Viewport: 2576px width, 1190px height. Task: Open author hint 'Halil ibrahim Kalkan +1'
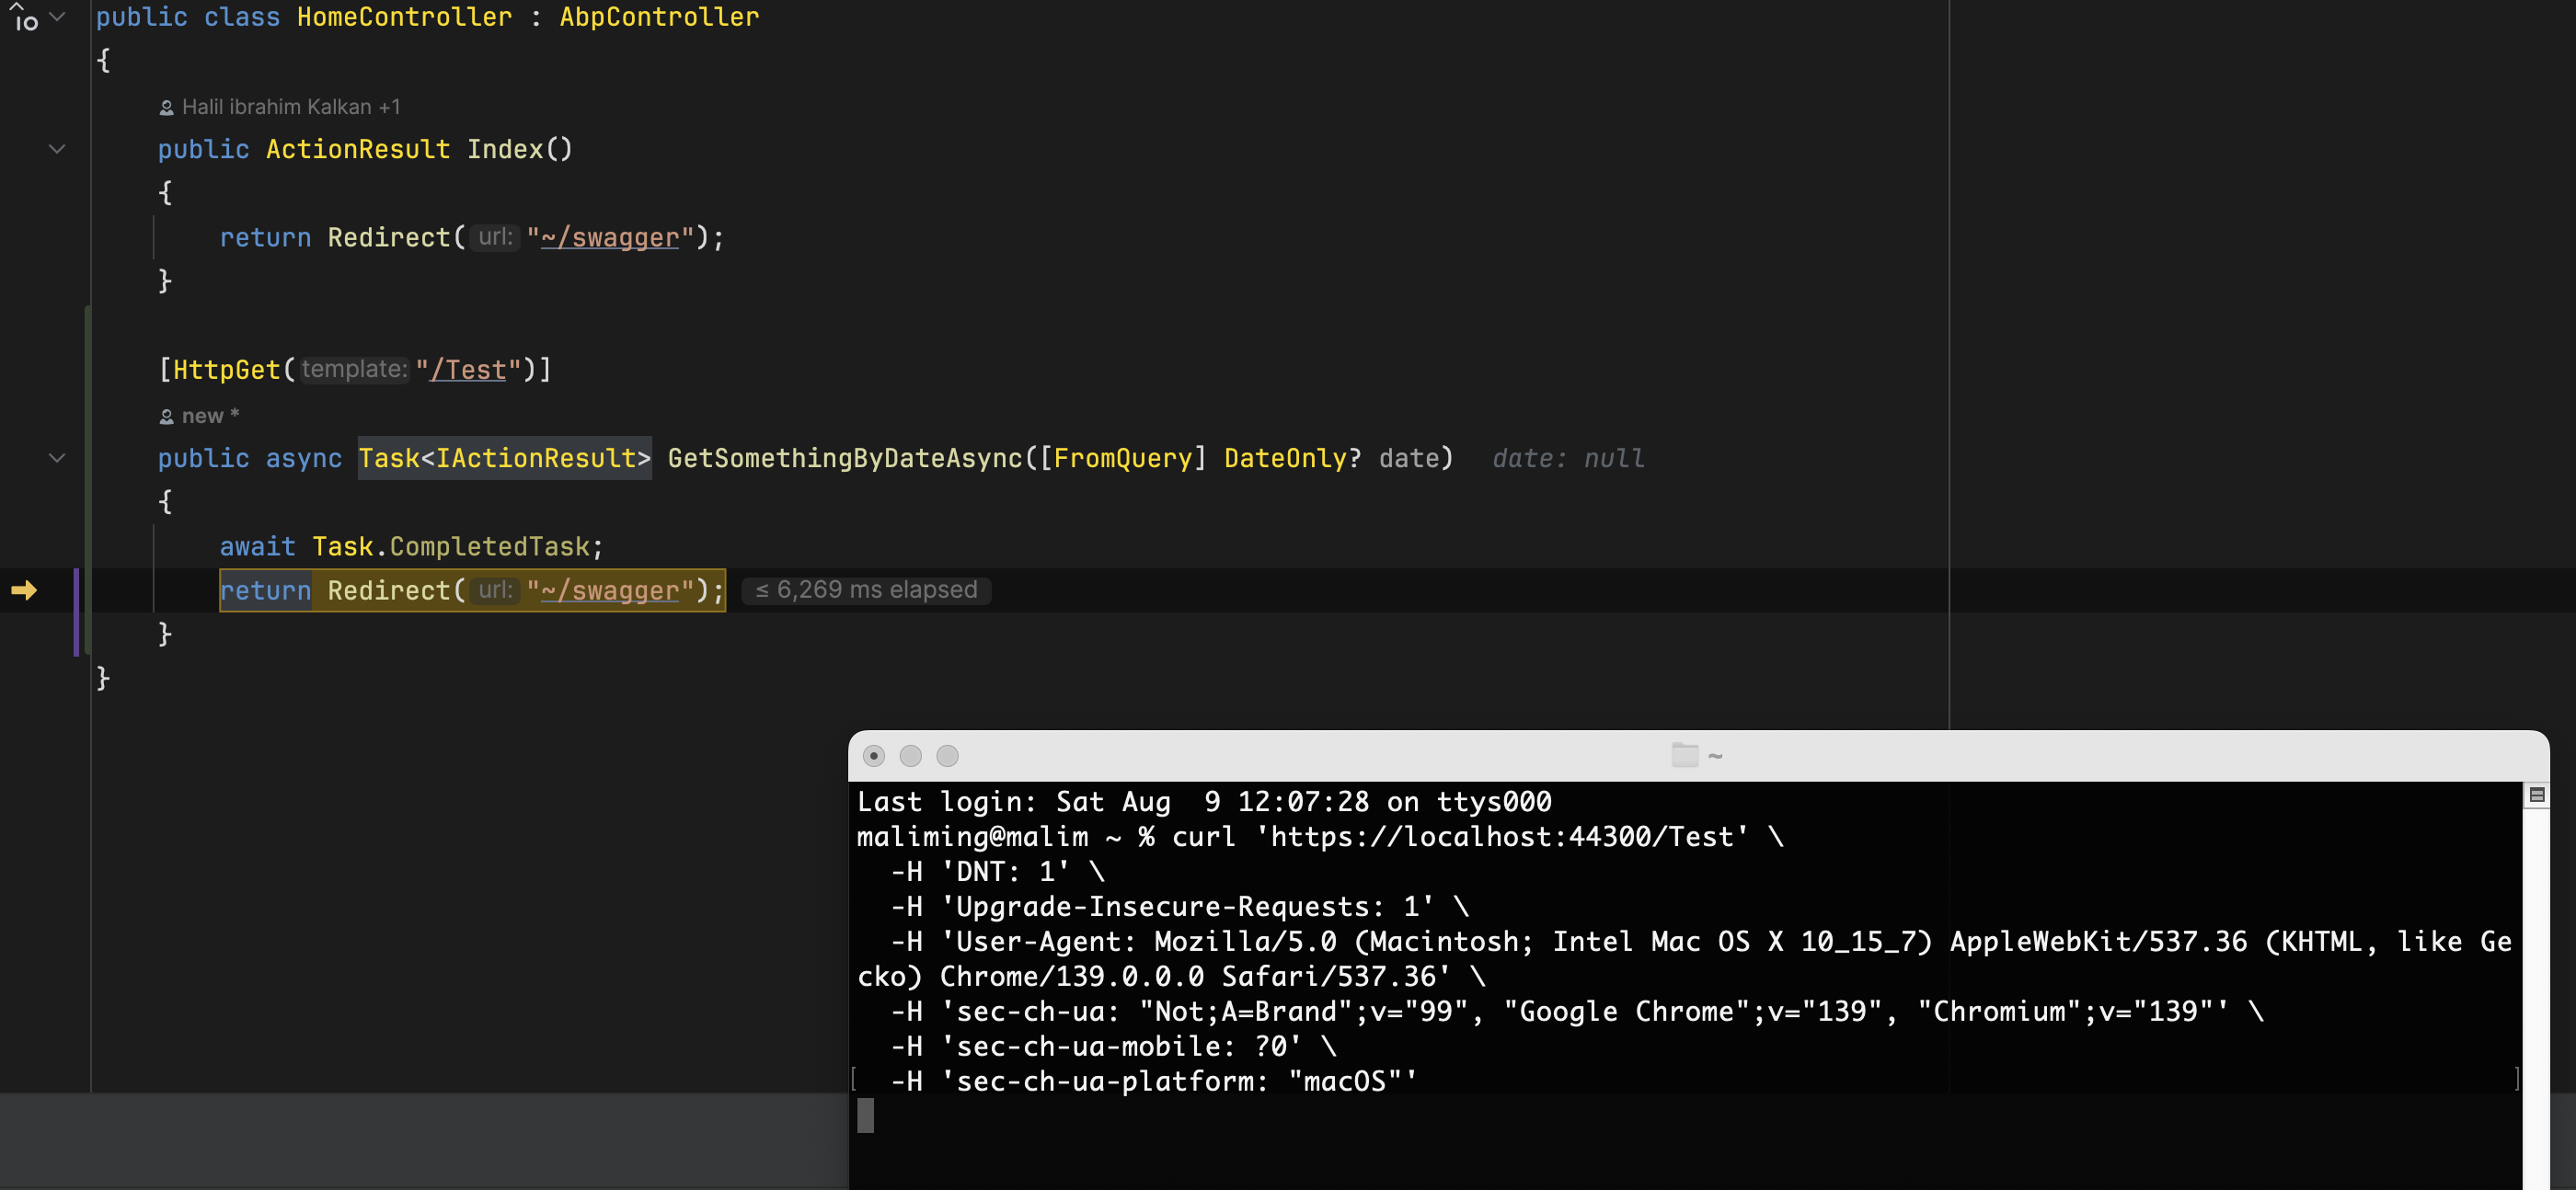pyautogui.click(x=290, y=107)
